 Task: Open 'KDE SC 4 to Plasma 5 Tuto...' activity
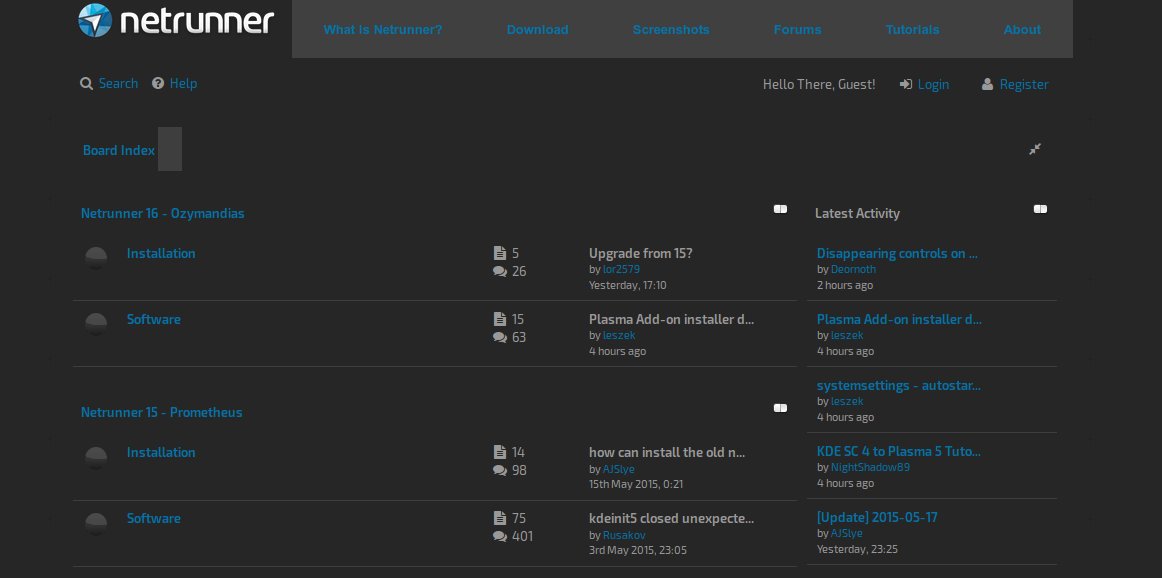(x=898, y=451)
